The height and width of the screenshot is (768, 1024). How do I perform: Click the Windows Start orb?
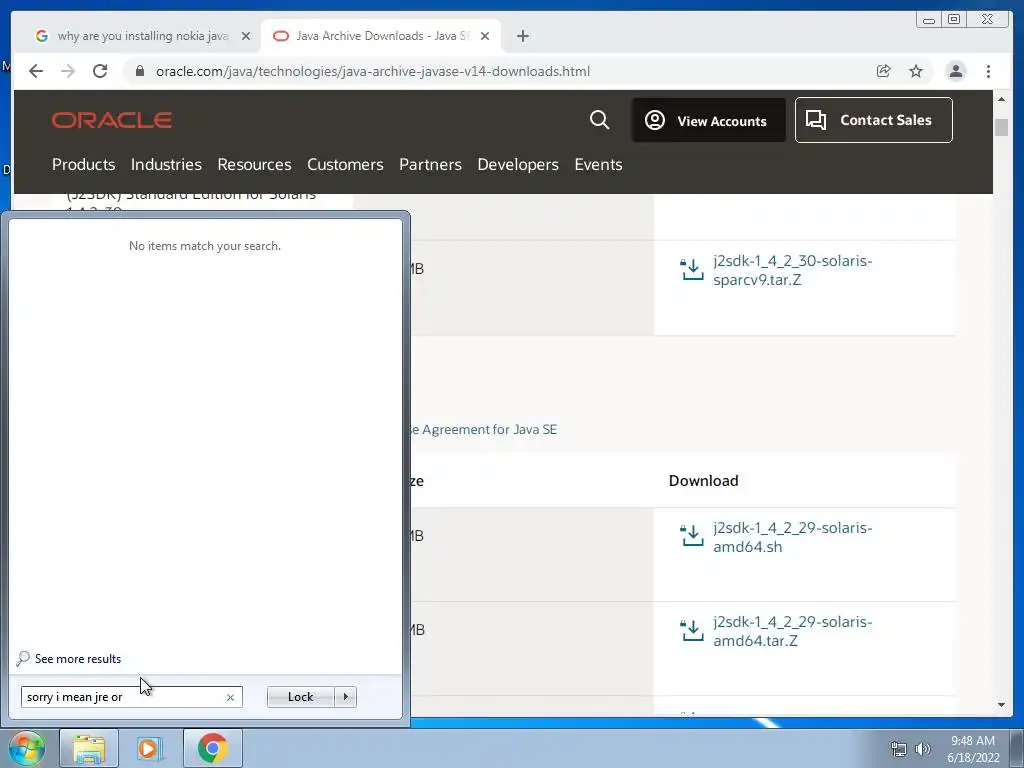27,748
